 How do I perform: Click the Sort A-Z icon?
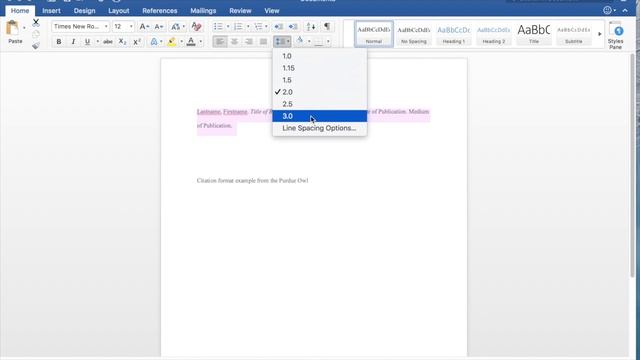coord(311,27)
